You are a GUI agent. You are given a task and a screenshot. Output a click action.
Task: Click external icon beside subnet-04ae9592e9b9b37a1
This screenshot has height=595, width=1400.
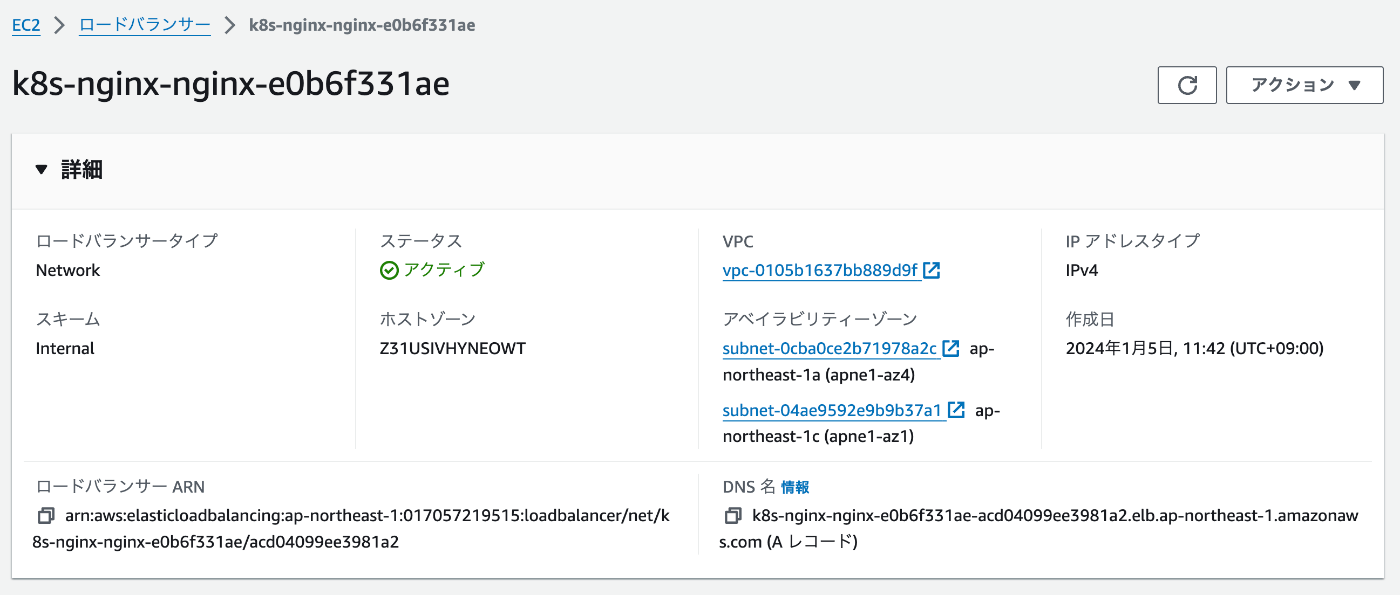click(x=956, y=410)
